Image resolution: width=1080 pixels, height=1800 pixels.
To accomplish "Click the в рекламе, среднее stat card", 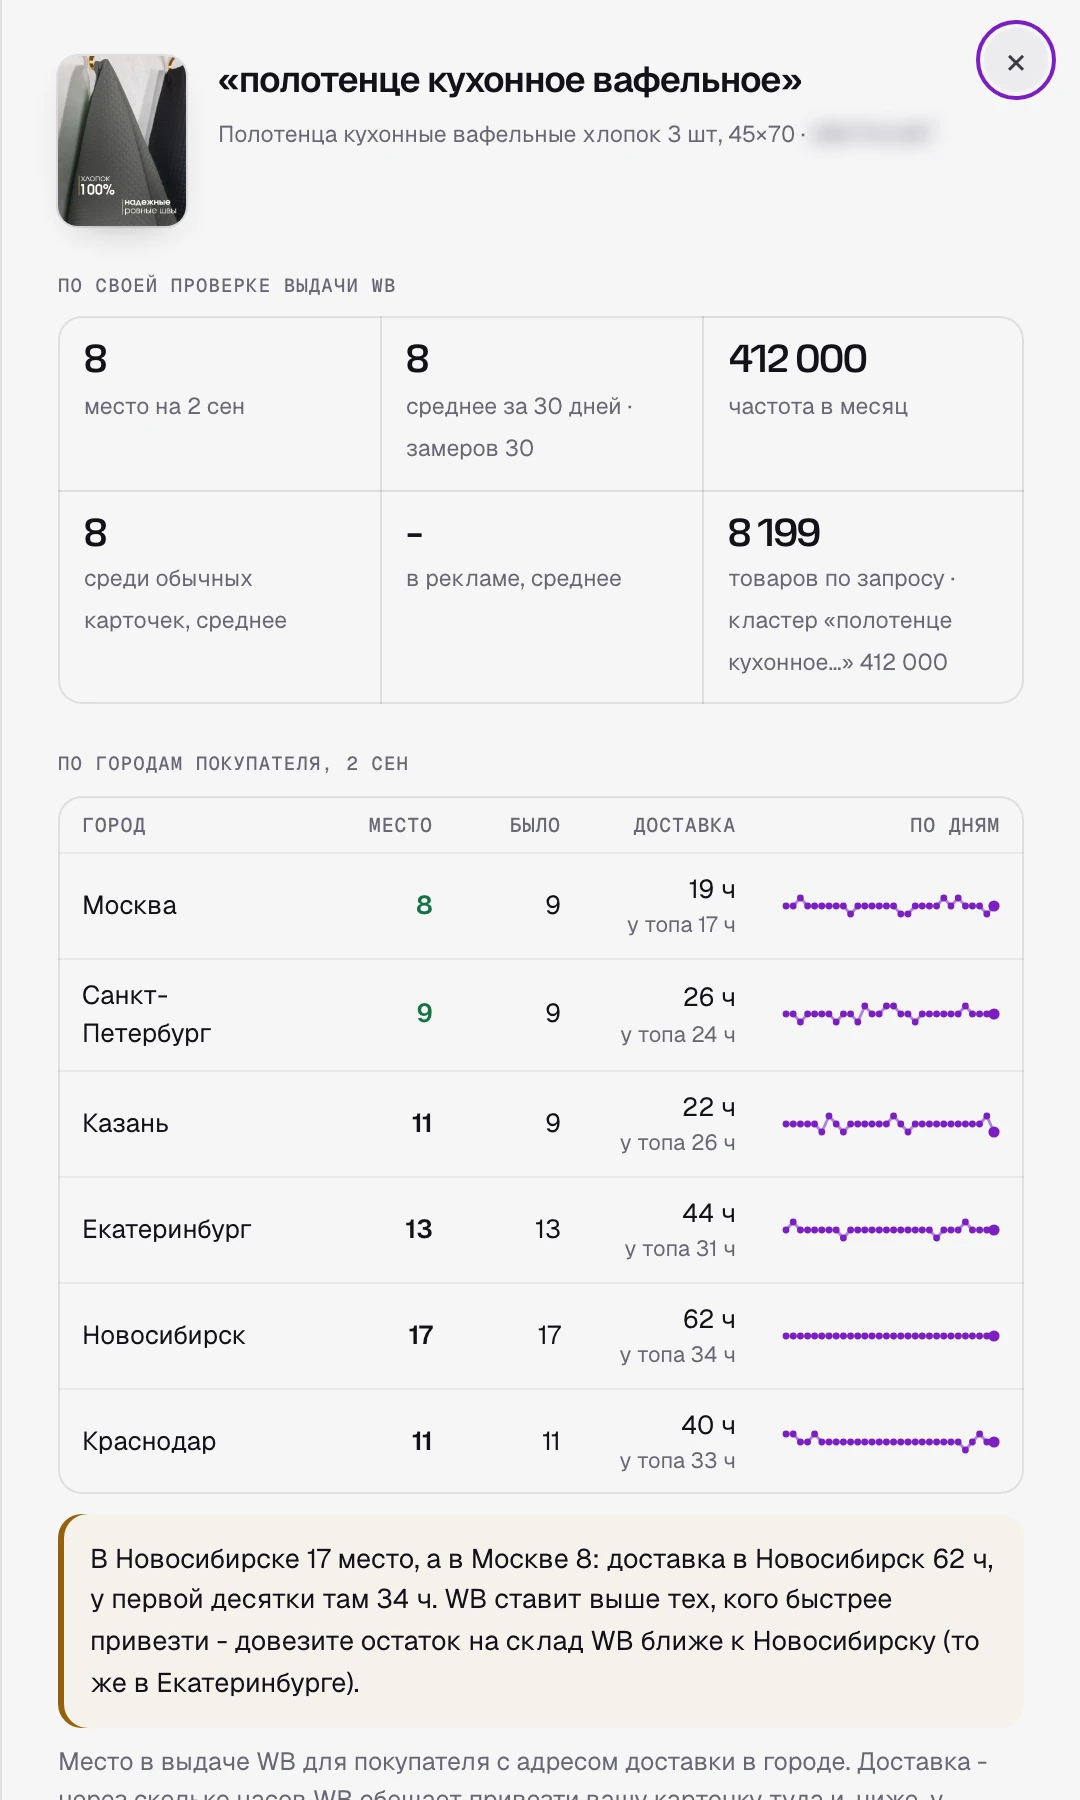I will coord(542,597).
